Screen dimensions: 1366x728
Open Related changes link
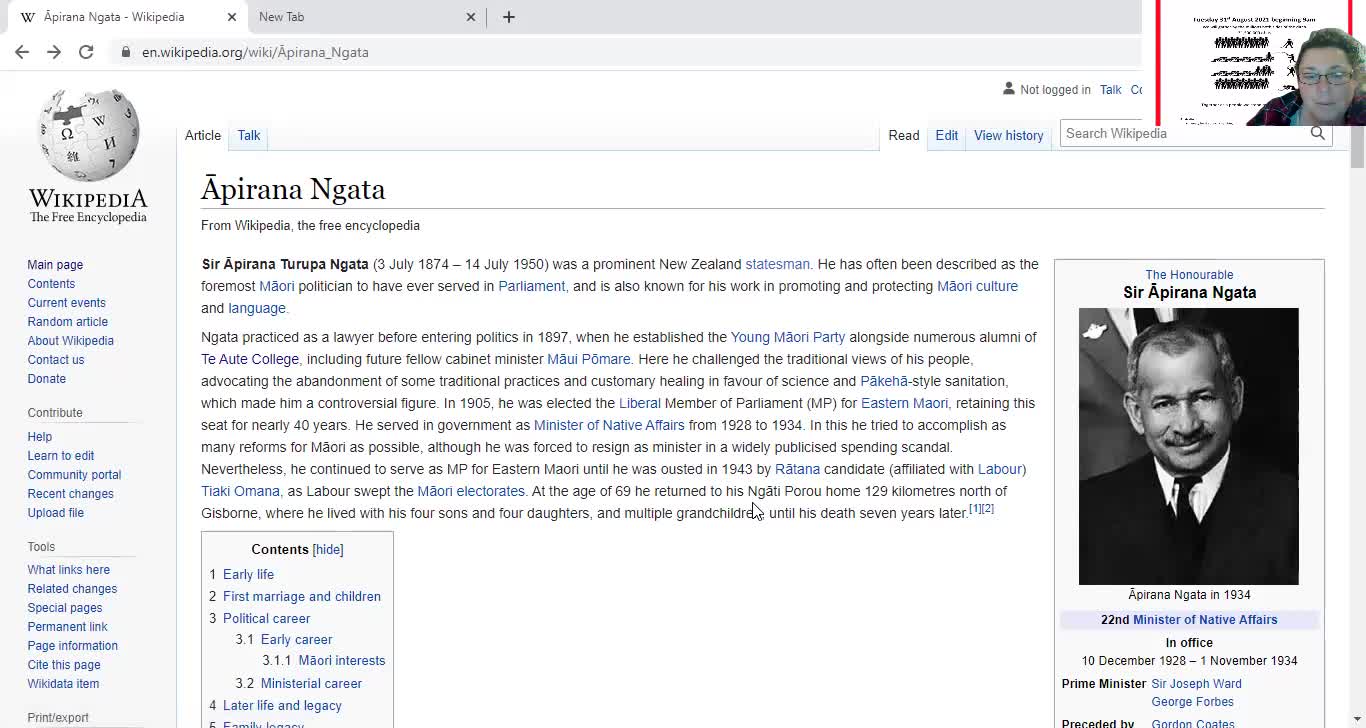click(x=72, y=589)
